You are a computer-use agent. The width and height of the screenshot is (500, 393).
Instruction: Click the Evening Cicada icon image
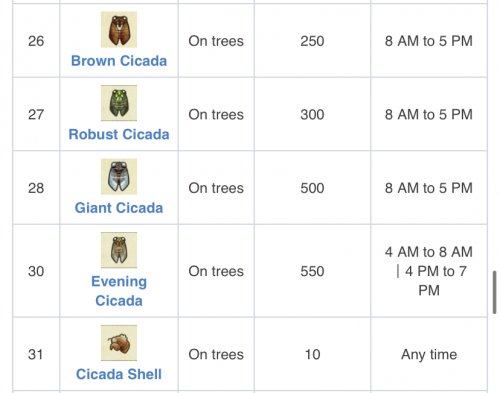click(119, 250)
